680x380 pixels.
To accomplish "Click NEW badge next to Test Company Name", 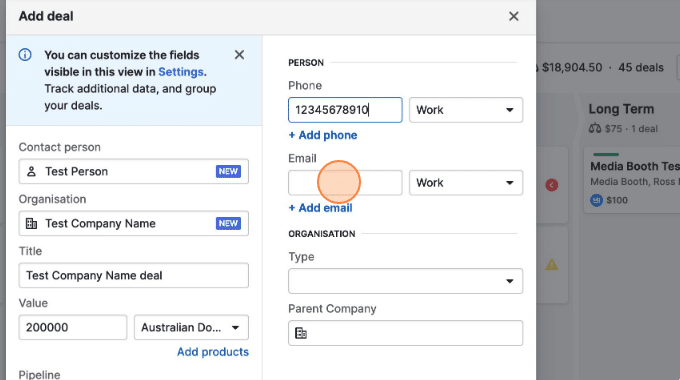I will (228, 223).
